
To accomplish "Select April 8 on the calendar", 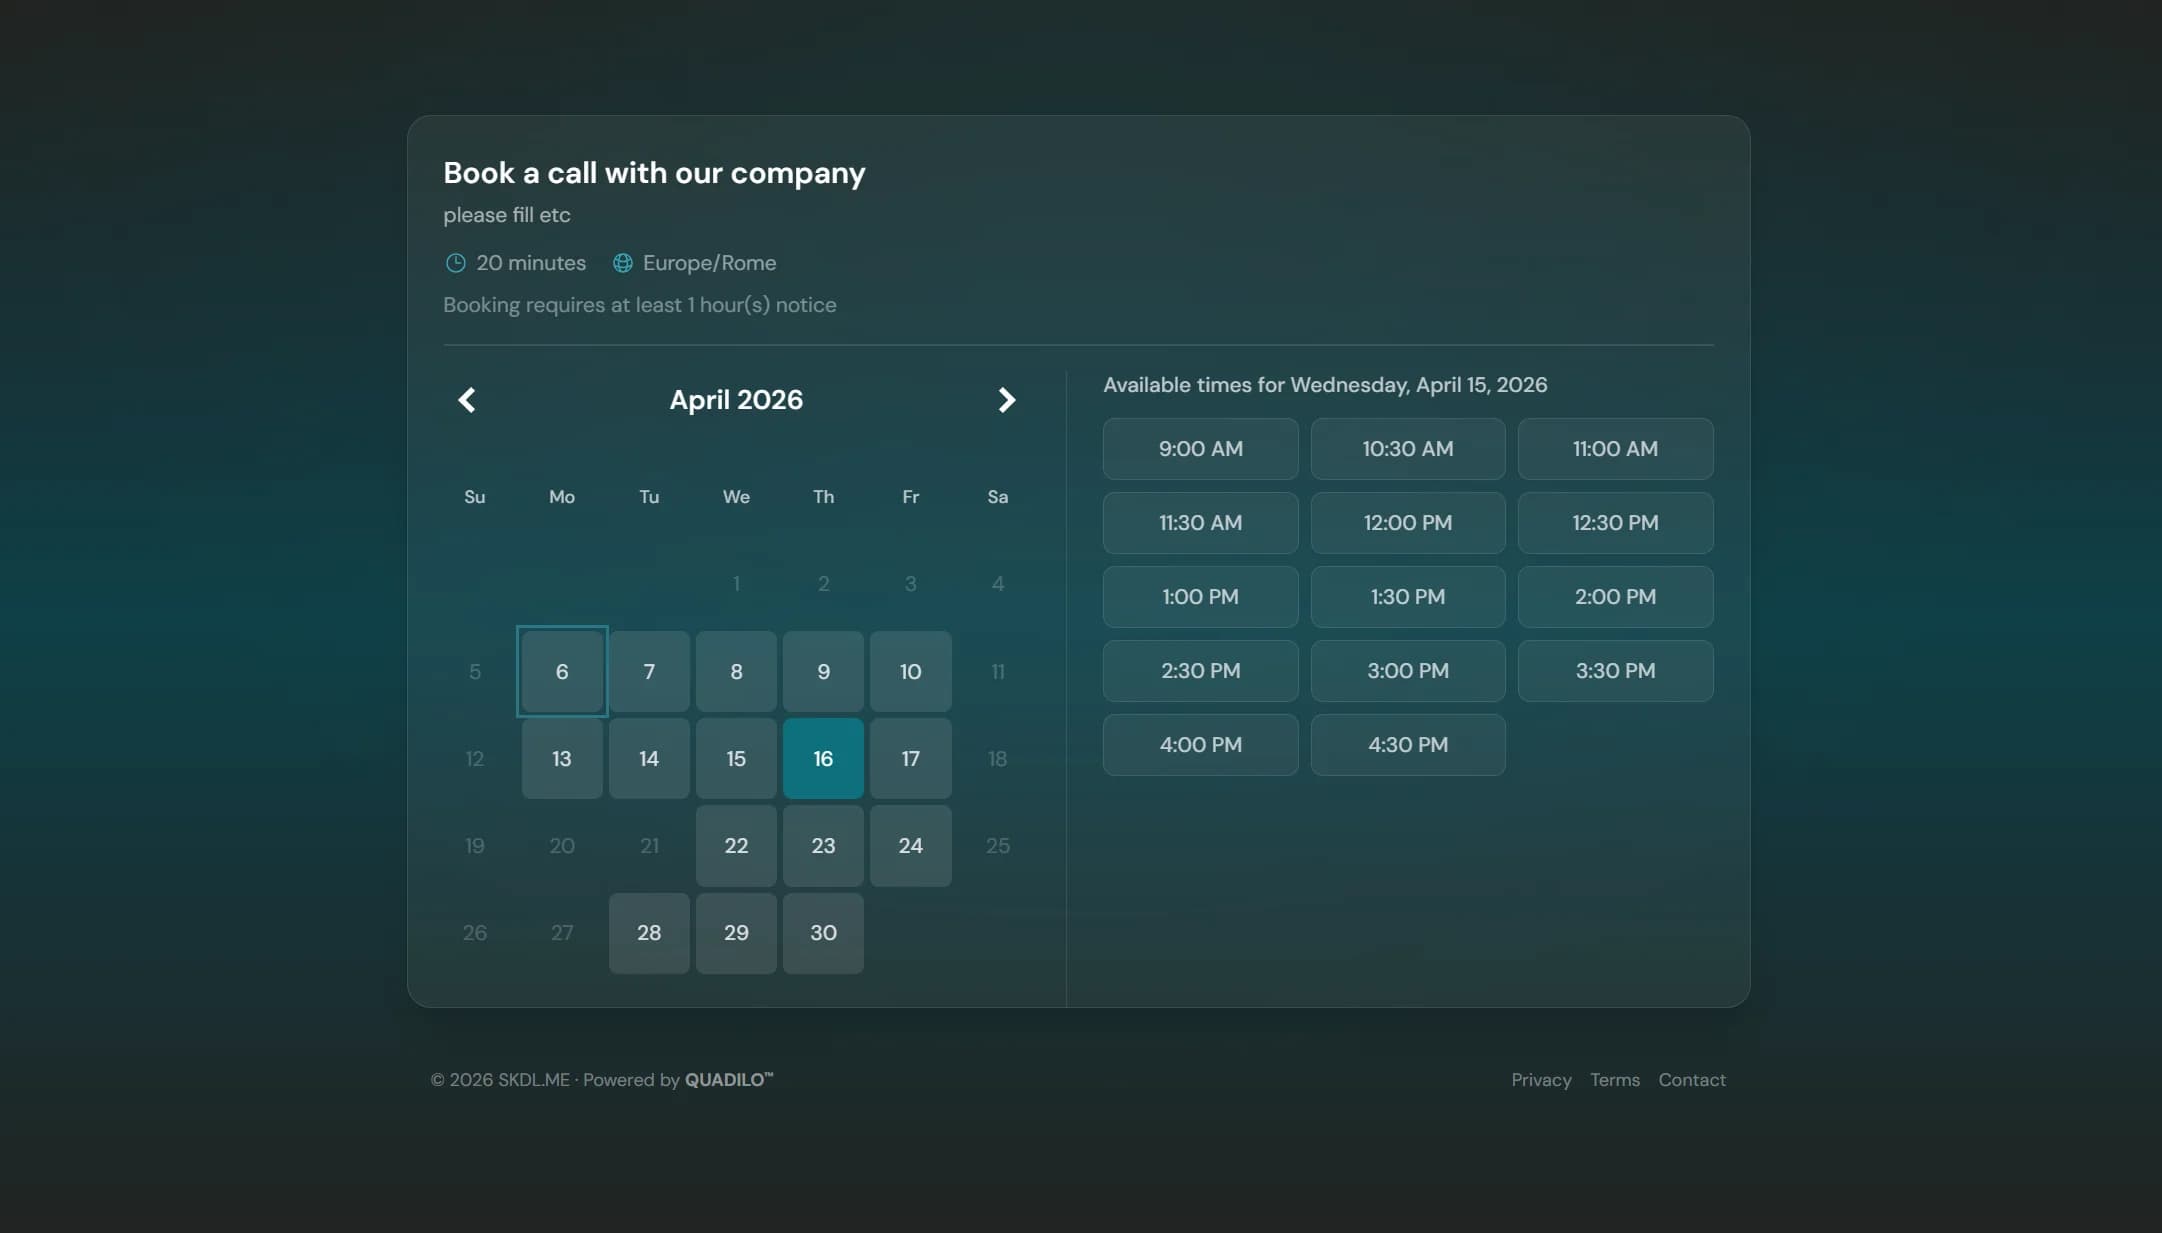I will click(736, 672).
